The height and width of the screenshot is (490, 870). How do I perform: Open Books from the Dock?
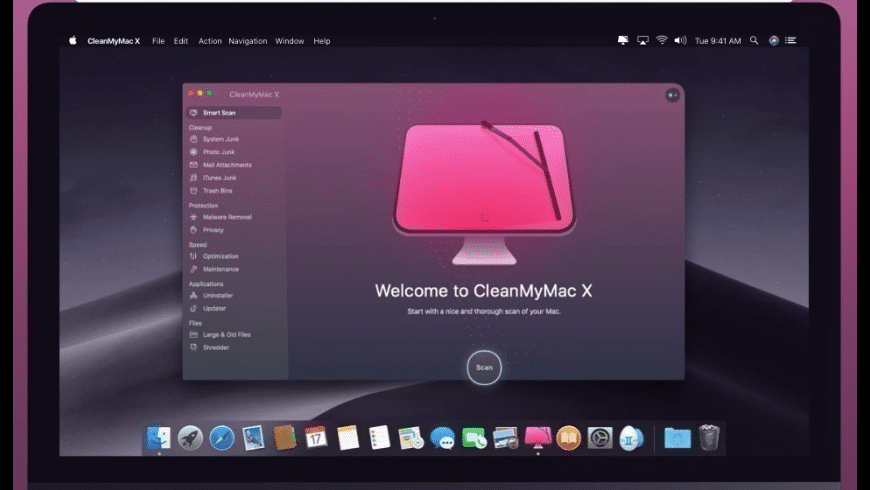[569, 438]
